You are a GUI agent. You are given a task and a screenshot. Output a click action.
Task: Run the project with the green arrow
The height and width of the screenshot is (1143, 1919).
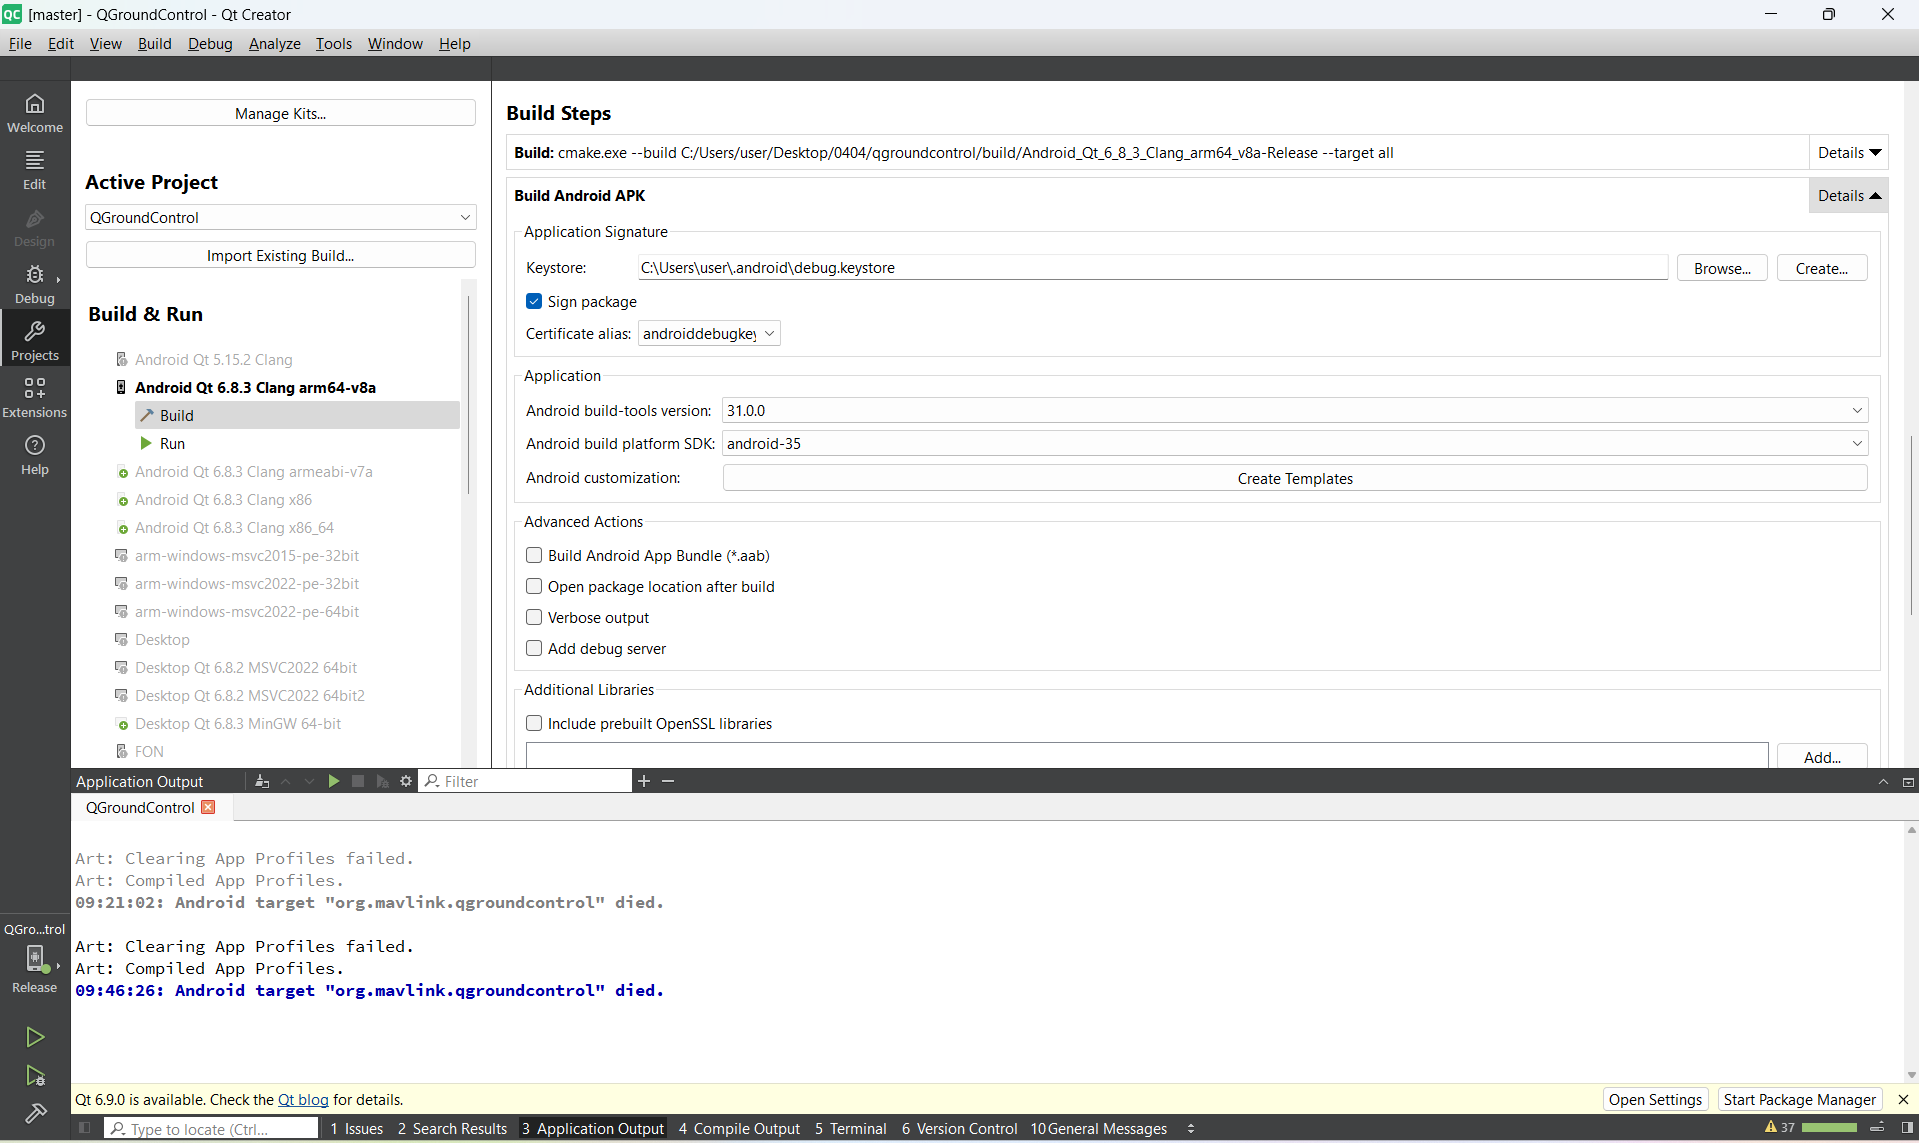(x=35, y=1037)
